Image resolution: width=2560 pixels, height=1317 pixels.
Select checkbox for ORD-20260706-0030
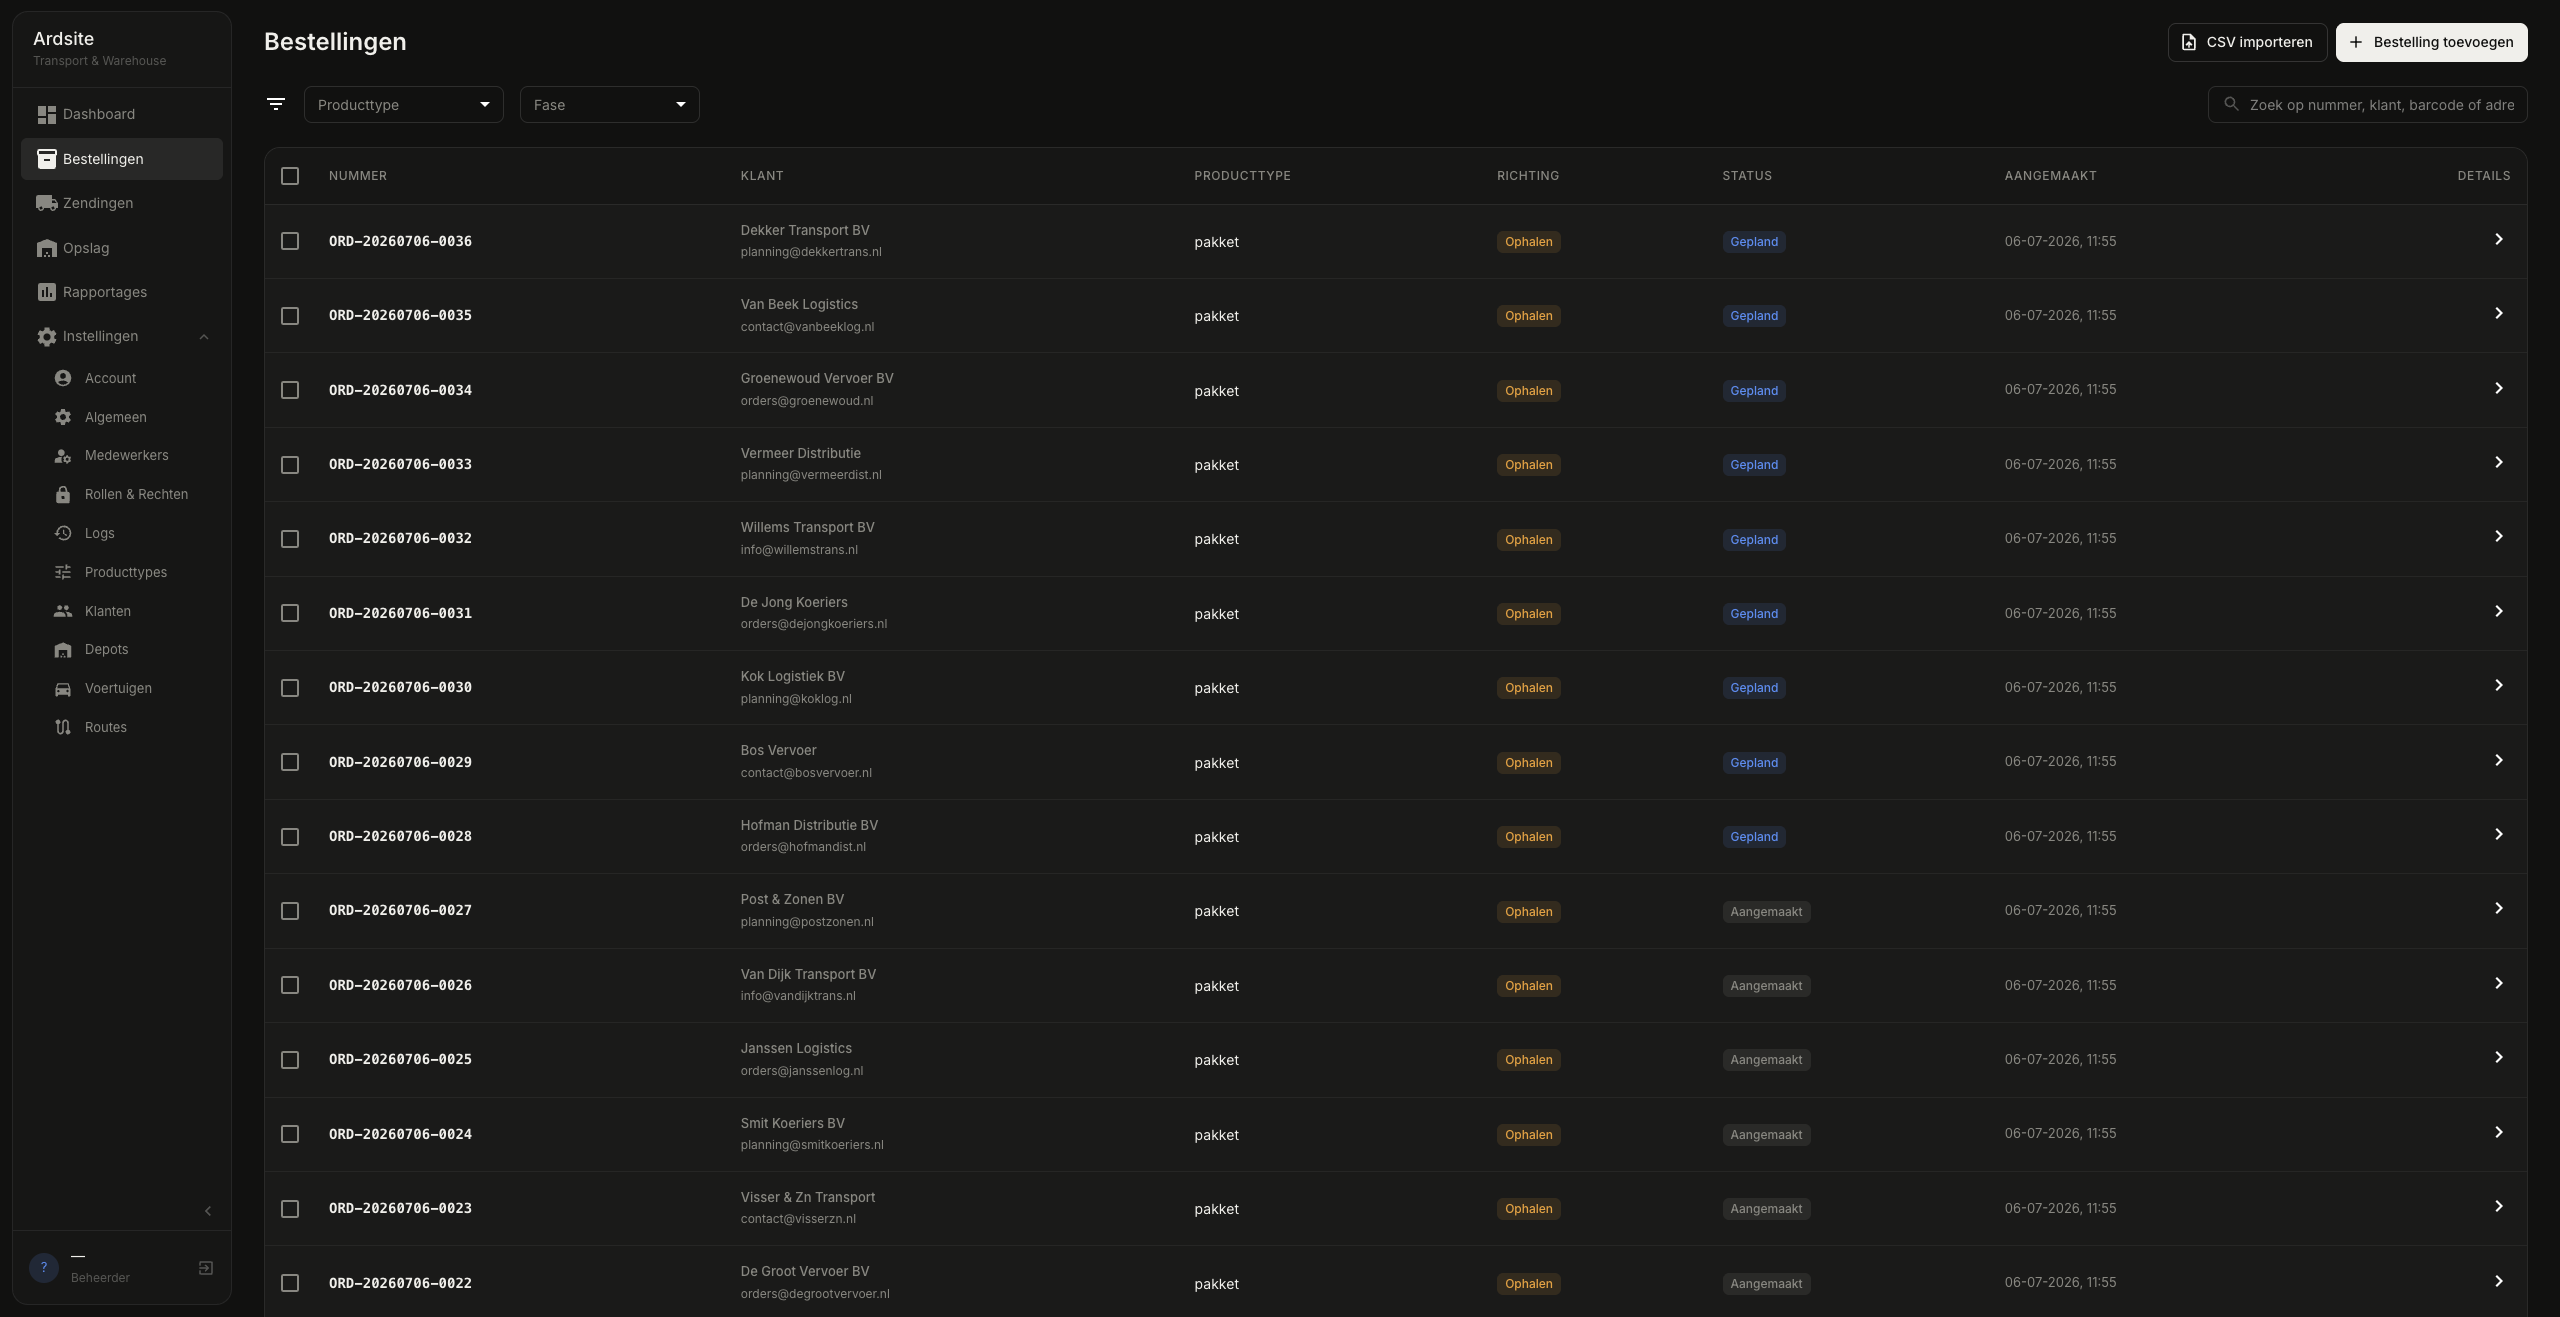tap(290, 688)
